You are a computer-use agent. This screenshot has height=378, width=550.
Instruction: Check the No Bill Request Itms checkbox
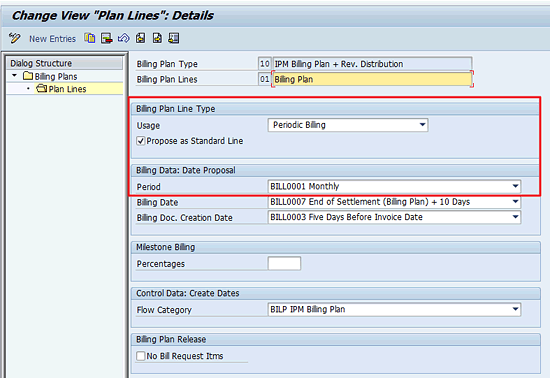click(x=141, y=356)
